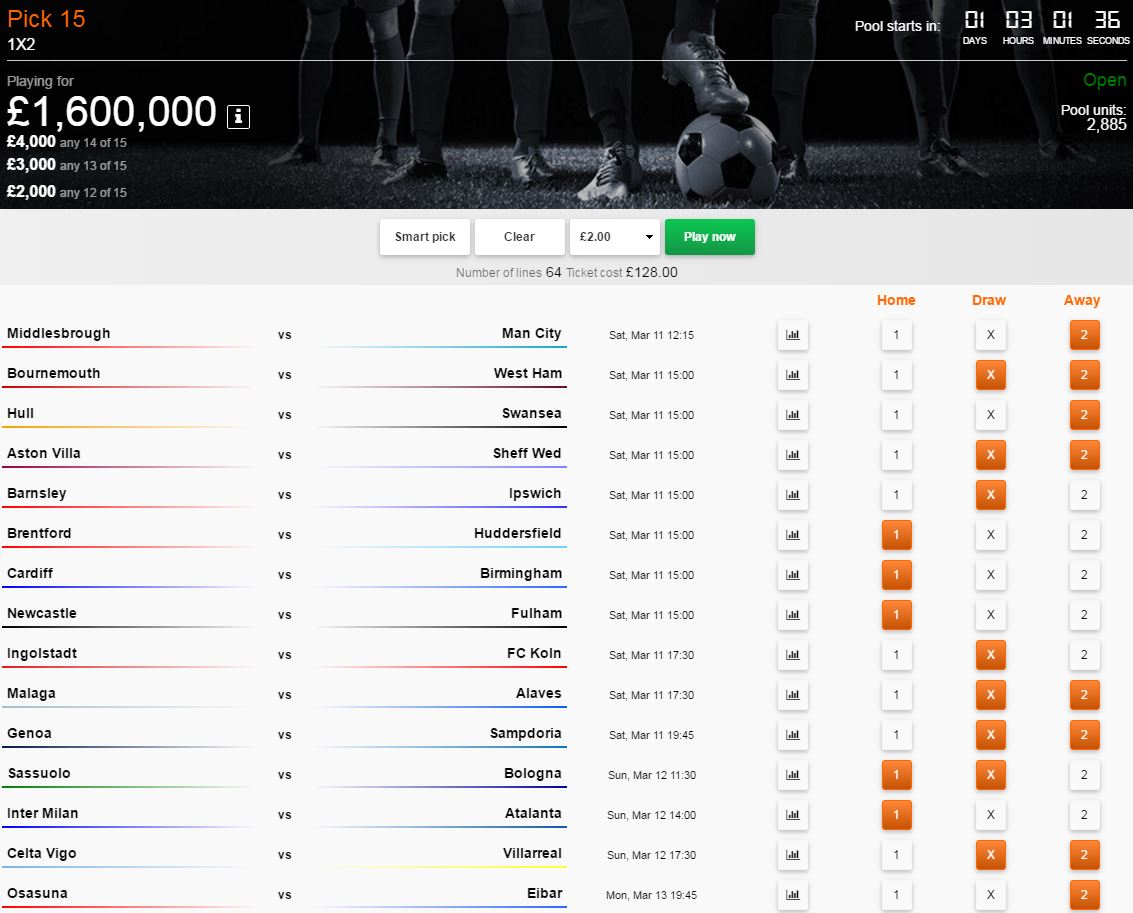View statistics icon for Aston Villa match
The height and width of the screenshot is (913, 1133).
(792, 455)
